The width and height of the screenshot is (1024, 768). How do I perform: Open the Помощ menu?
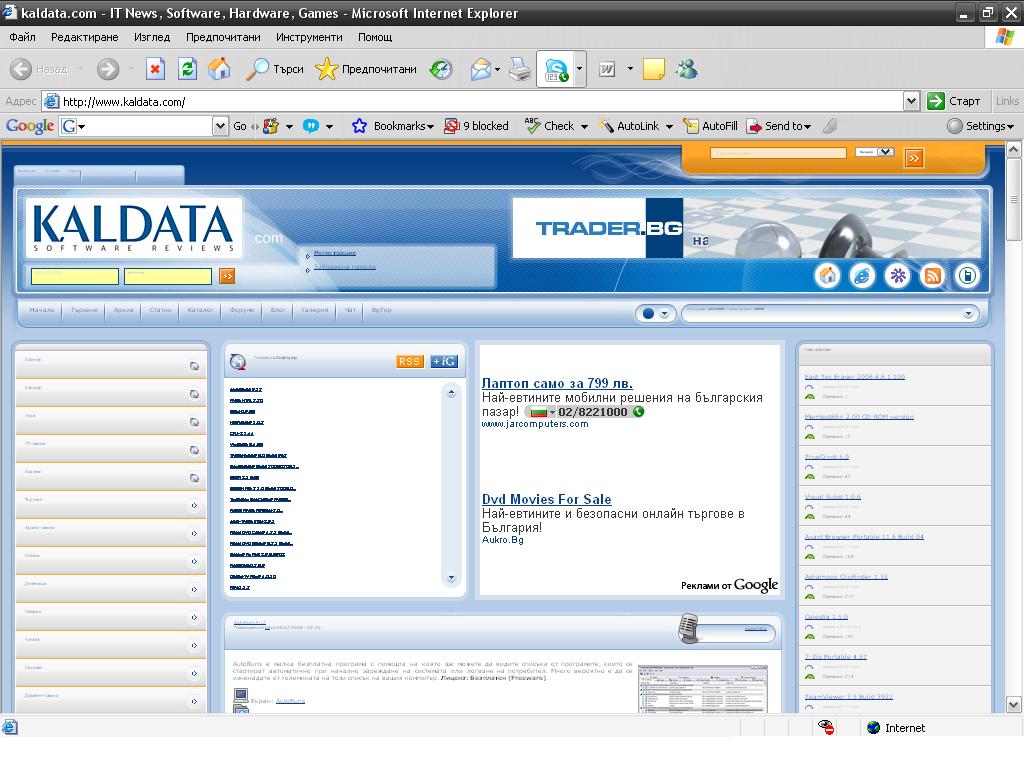(x=375, y=37)
